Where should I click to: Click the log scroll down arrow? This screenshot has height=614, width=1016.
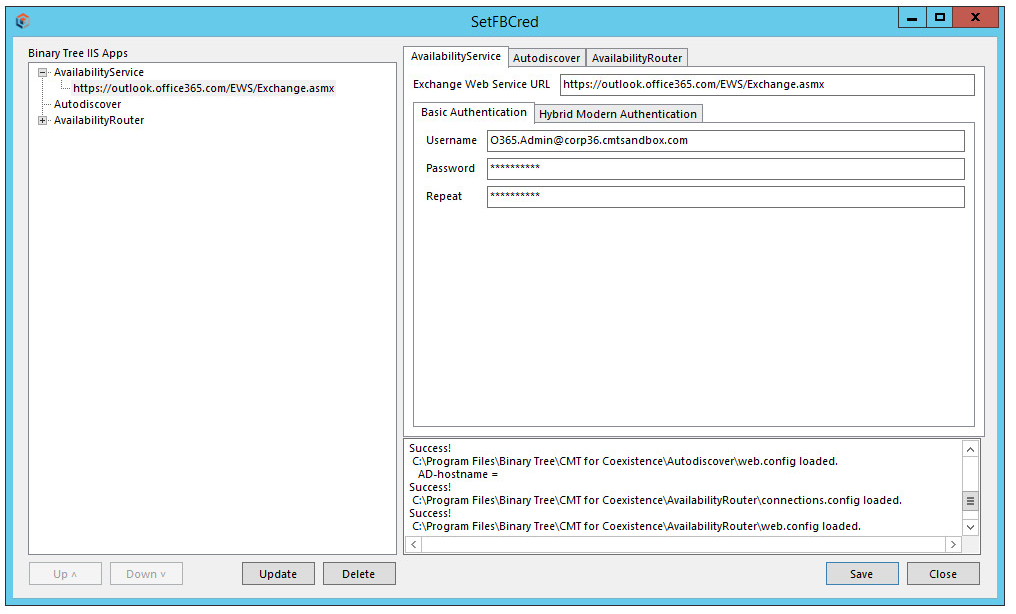(970, 527)
